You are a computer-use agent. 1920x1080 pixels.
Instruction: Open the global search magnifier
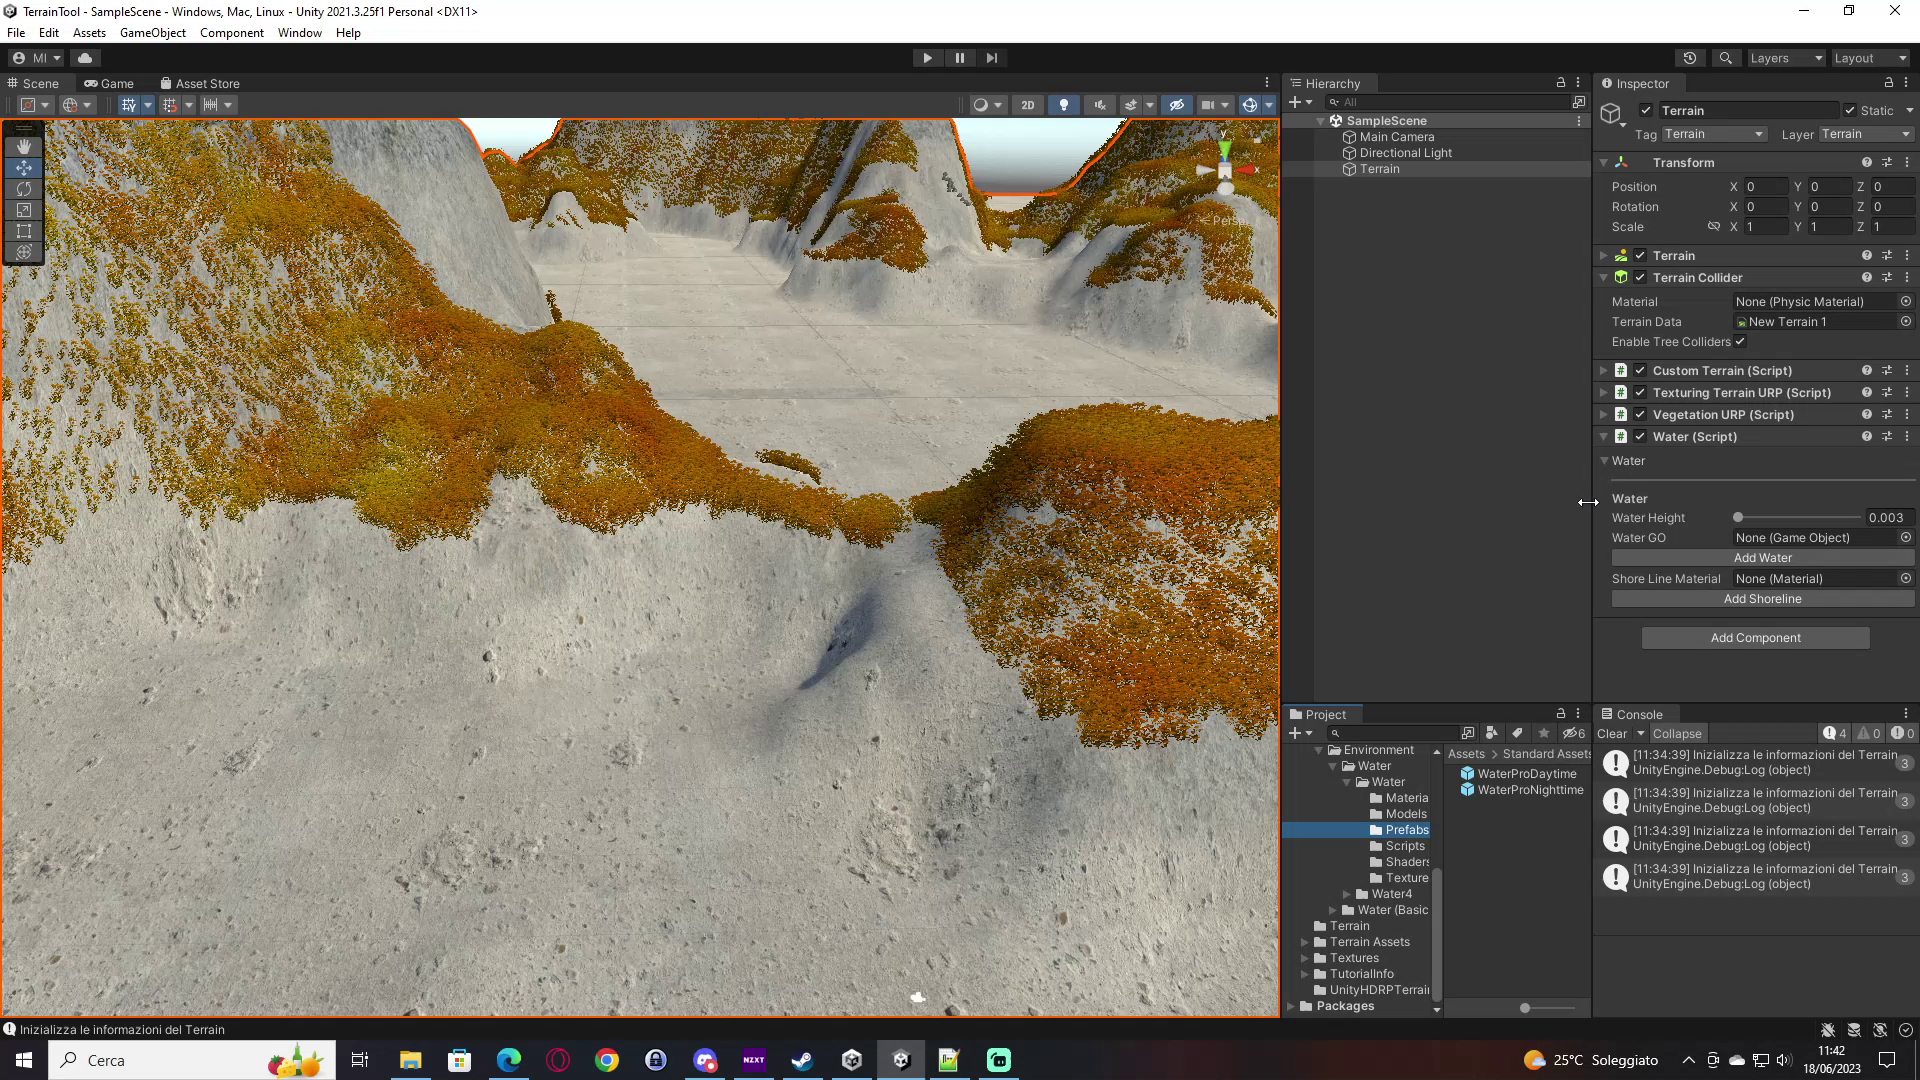(x=1725, y=58)
